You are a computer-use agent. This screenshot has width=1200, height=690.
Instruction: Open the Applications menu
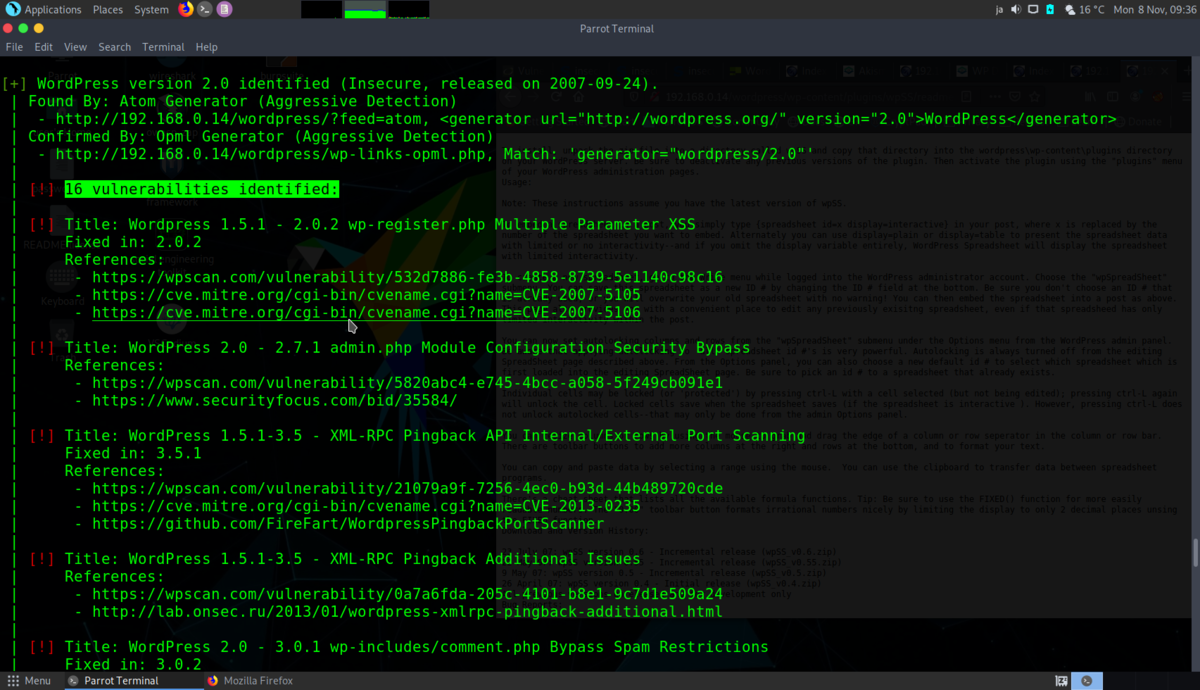(53, 9)
